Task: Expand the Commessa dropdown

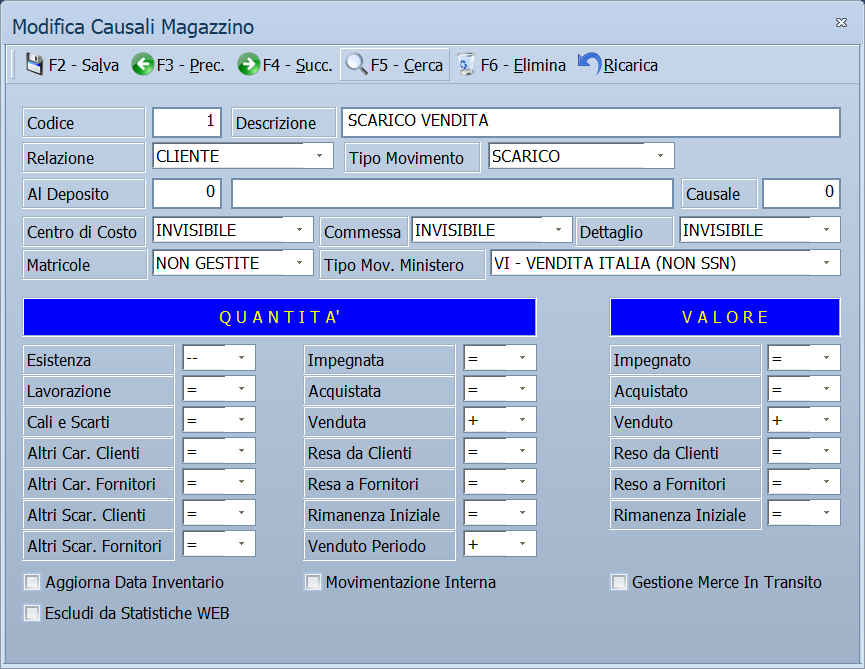Action: (558, 230)
